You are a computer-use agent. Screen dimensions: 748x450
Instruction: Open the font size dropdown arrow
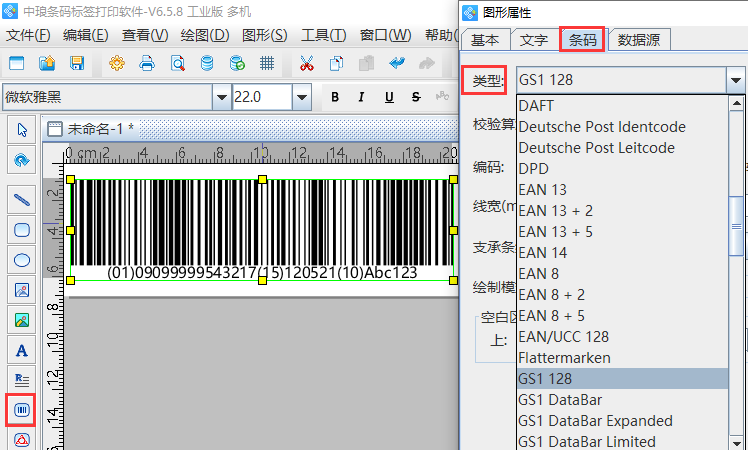click(x=301, y=97)
